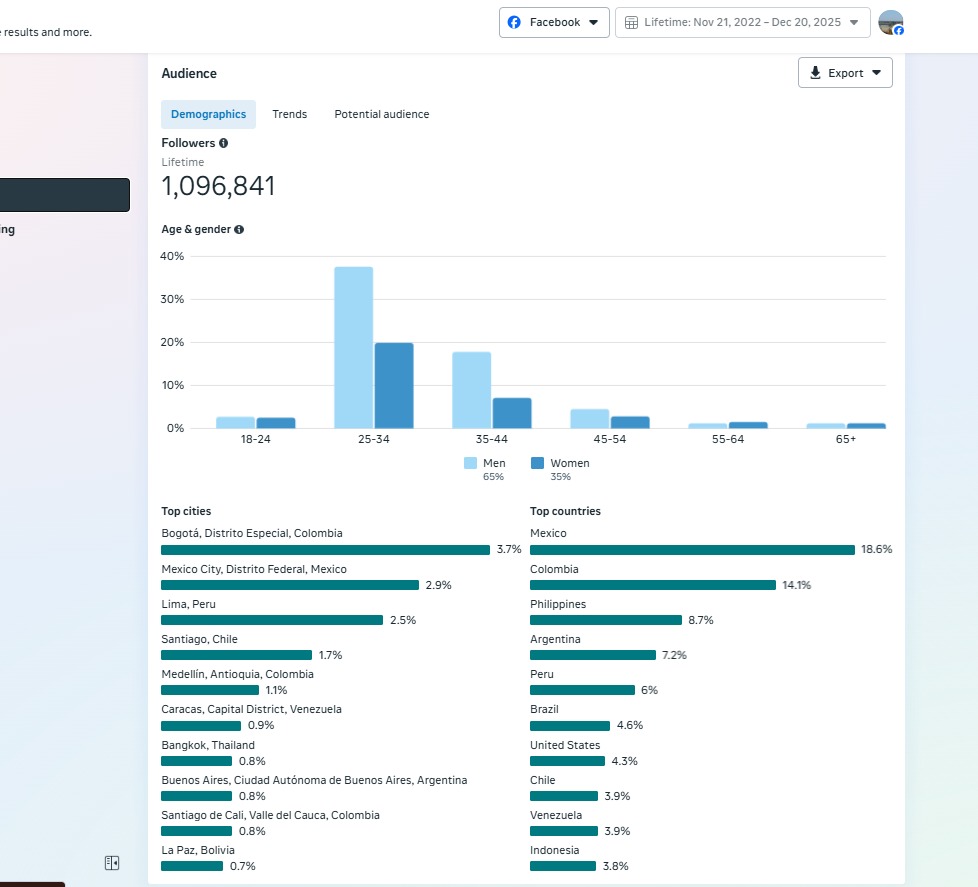Click the dark highlighted sidebar button

click(64, 195)
